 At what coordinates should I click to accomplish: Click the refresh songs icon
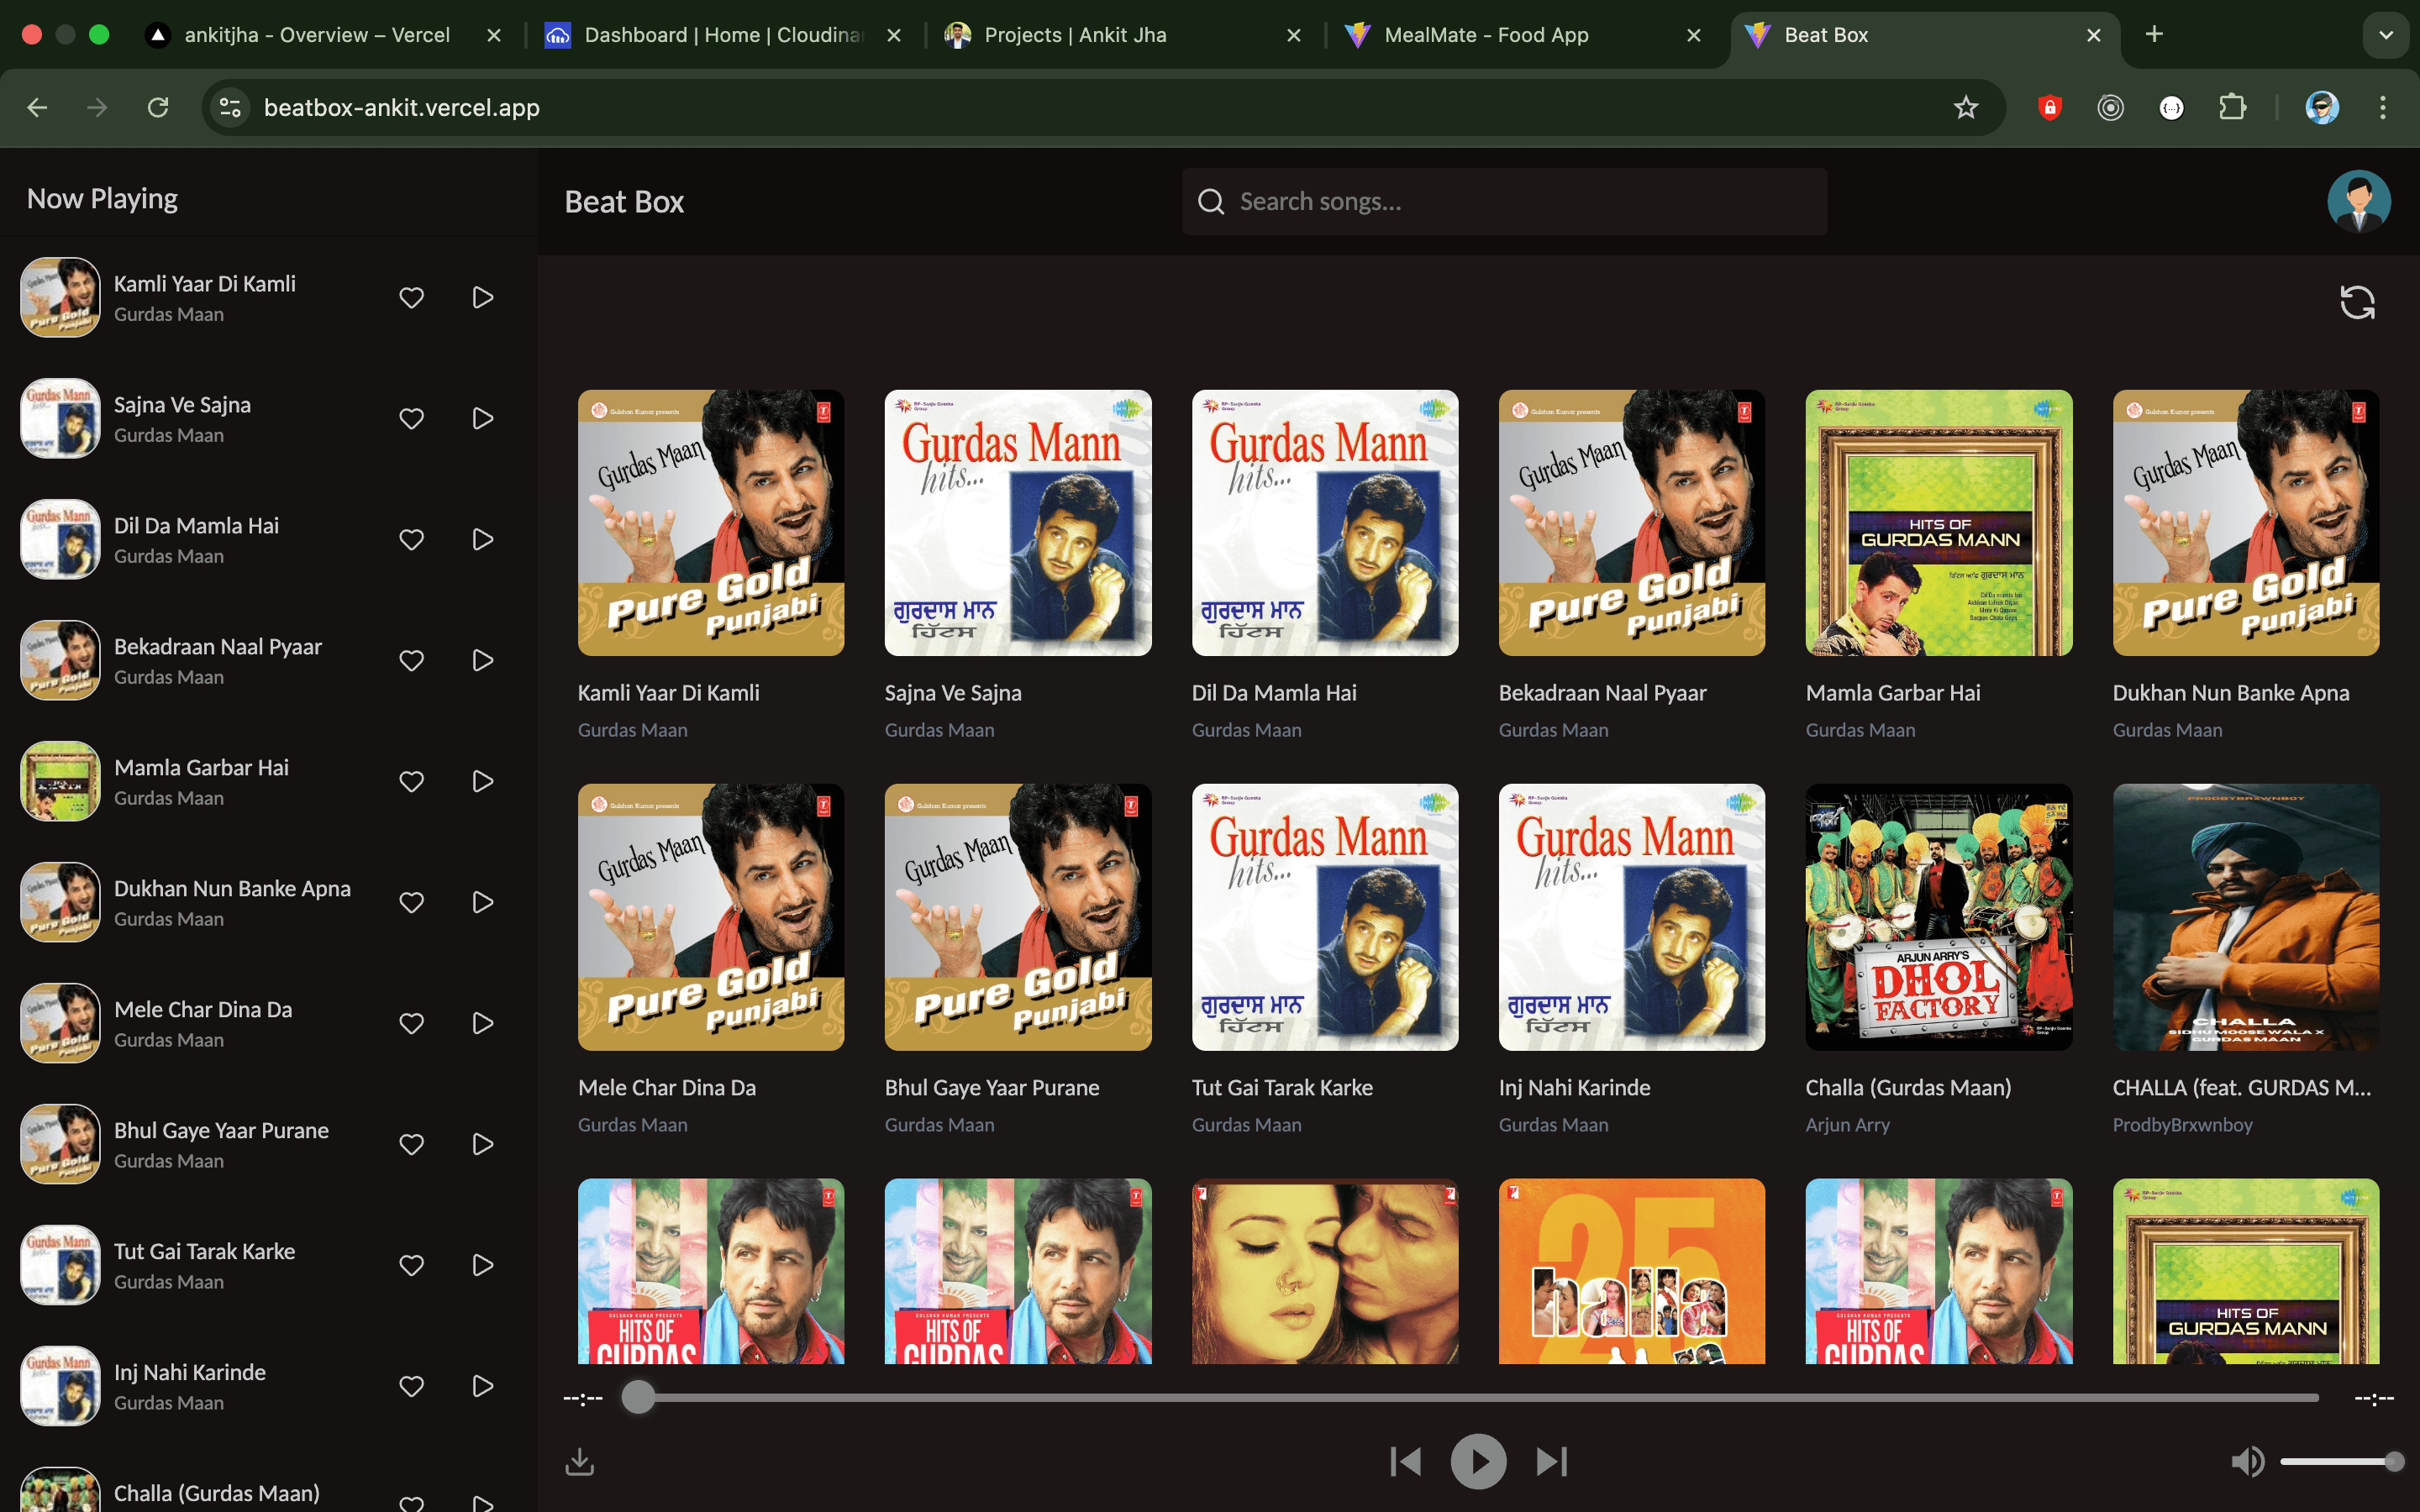point(2356,302)
